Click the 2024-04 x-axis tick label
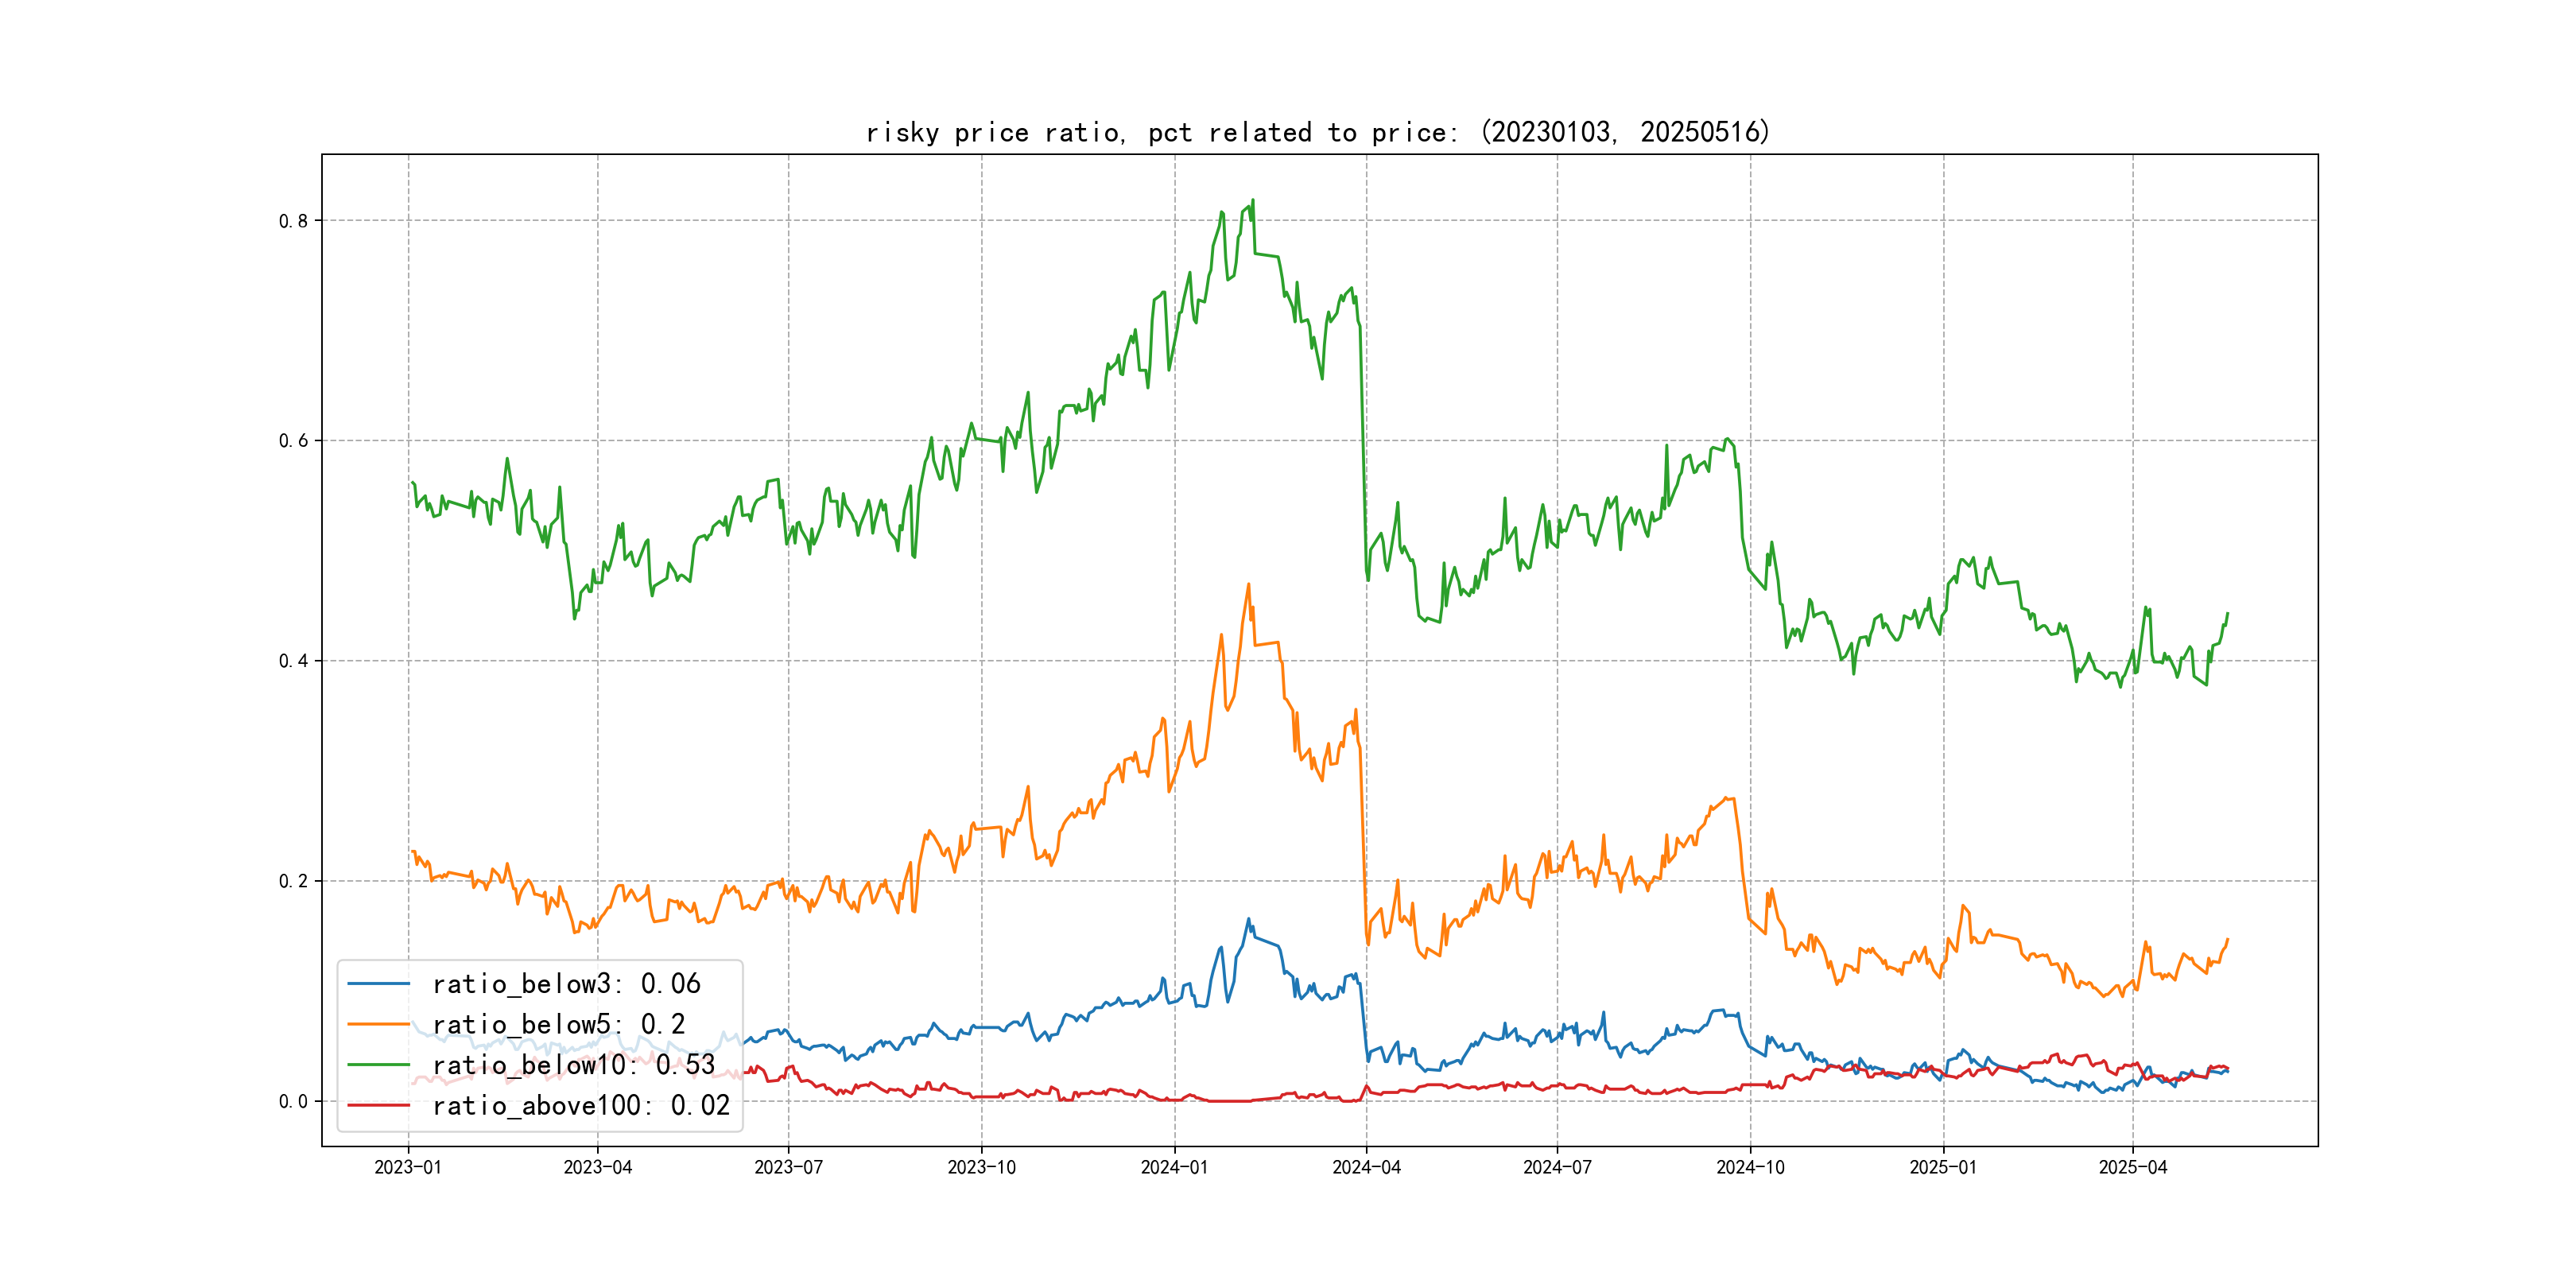Image resolution: width=2576 pixels, height=1288 pixels. point(1366,1167)
